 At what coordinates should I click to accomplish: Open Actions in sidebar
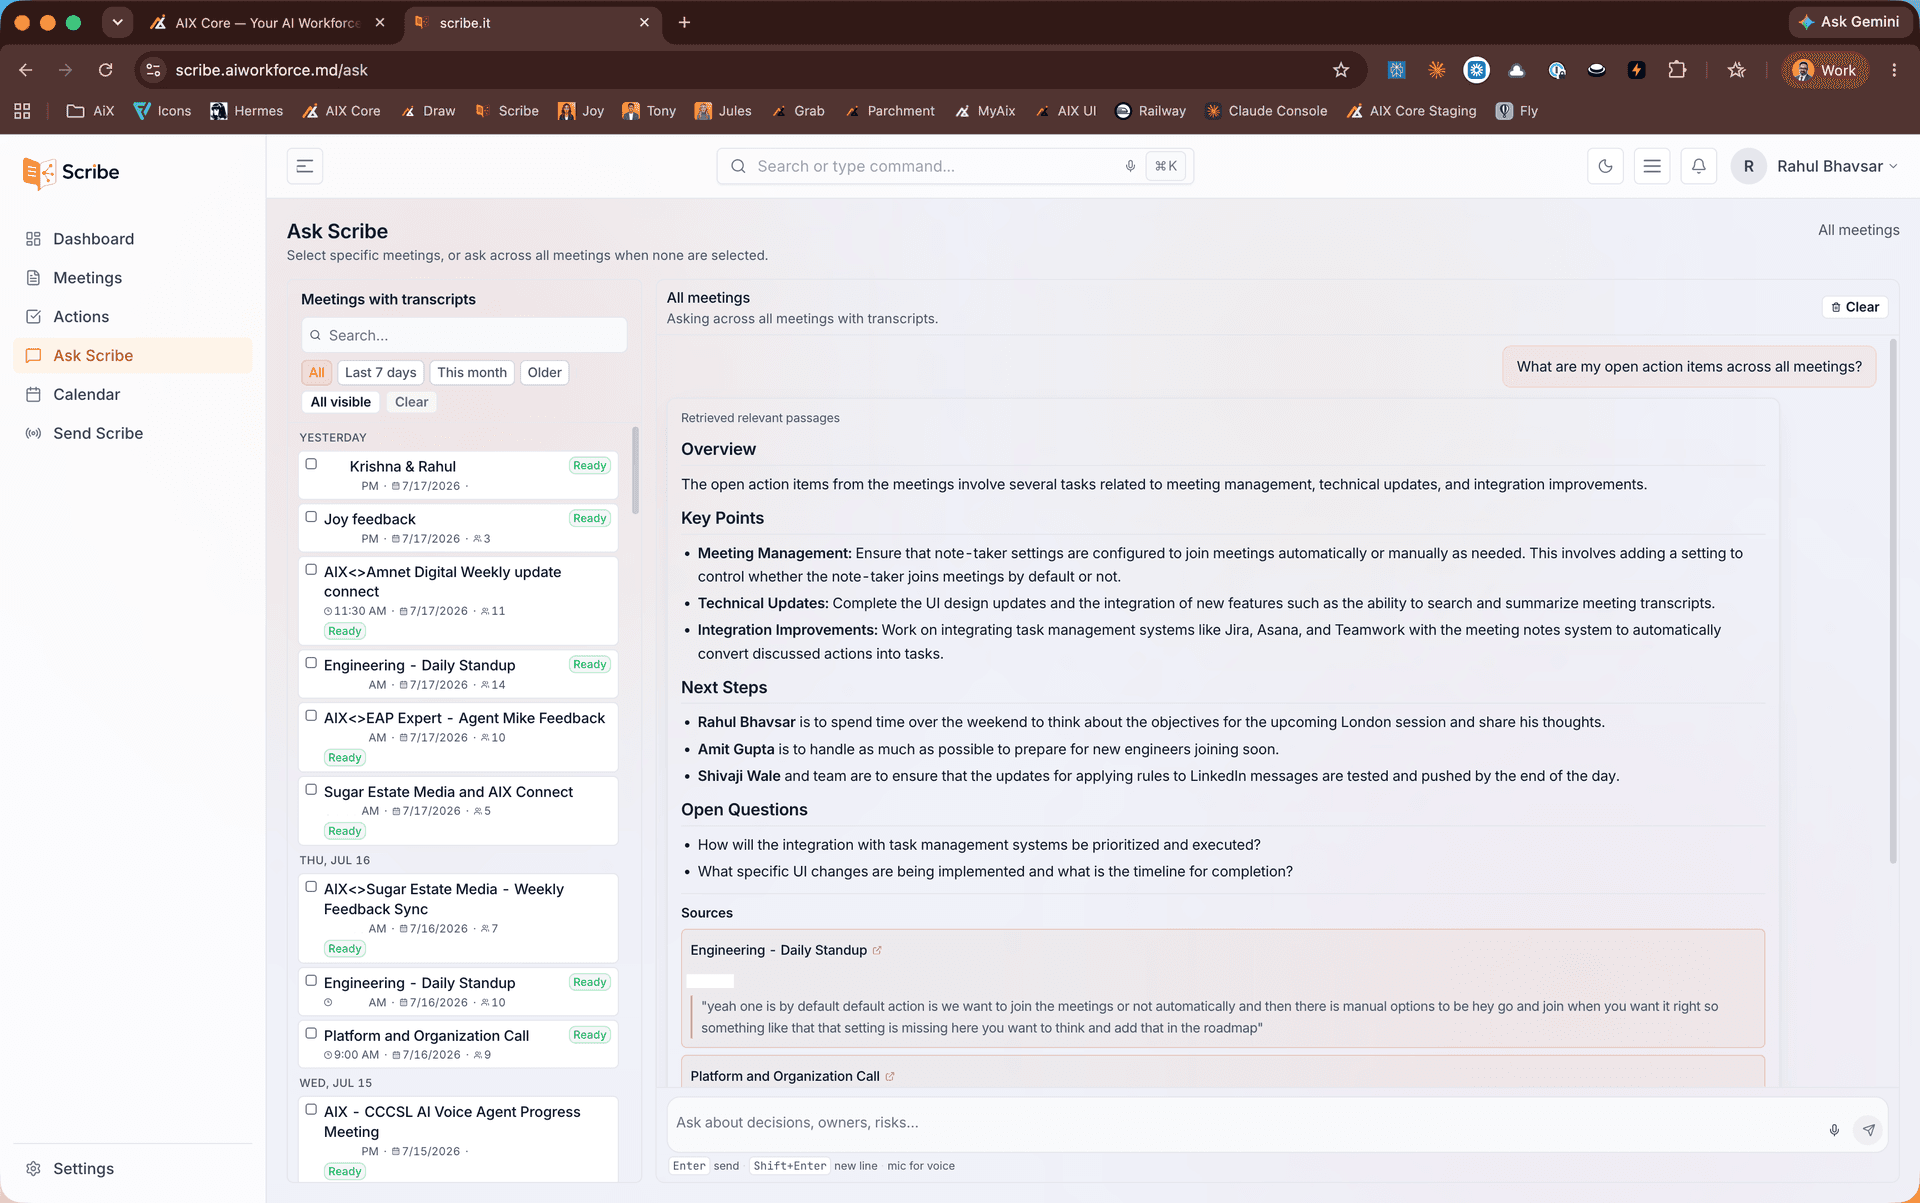click(133, 317)
